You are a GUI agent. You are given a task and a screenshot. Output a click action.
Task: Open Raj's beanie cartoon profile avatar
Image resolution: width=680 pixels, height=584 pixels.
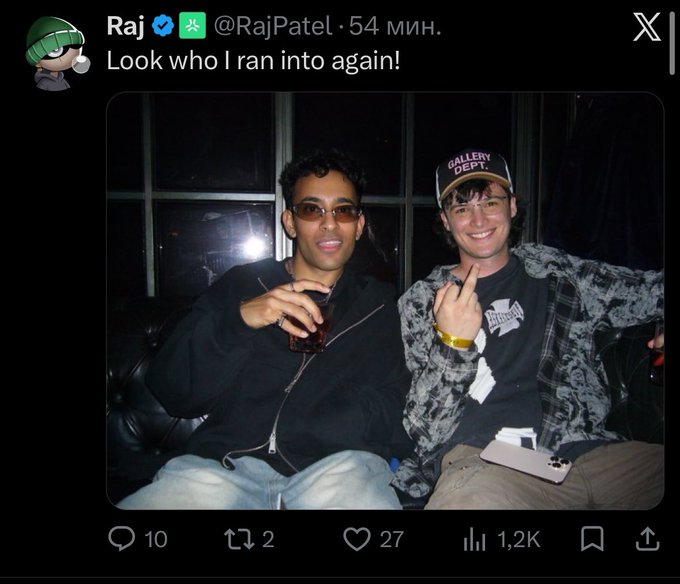coord(57,53)
